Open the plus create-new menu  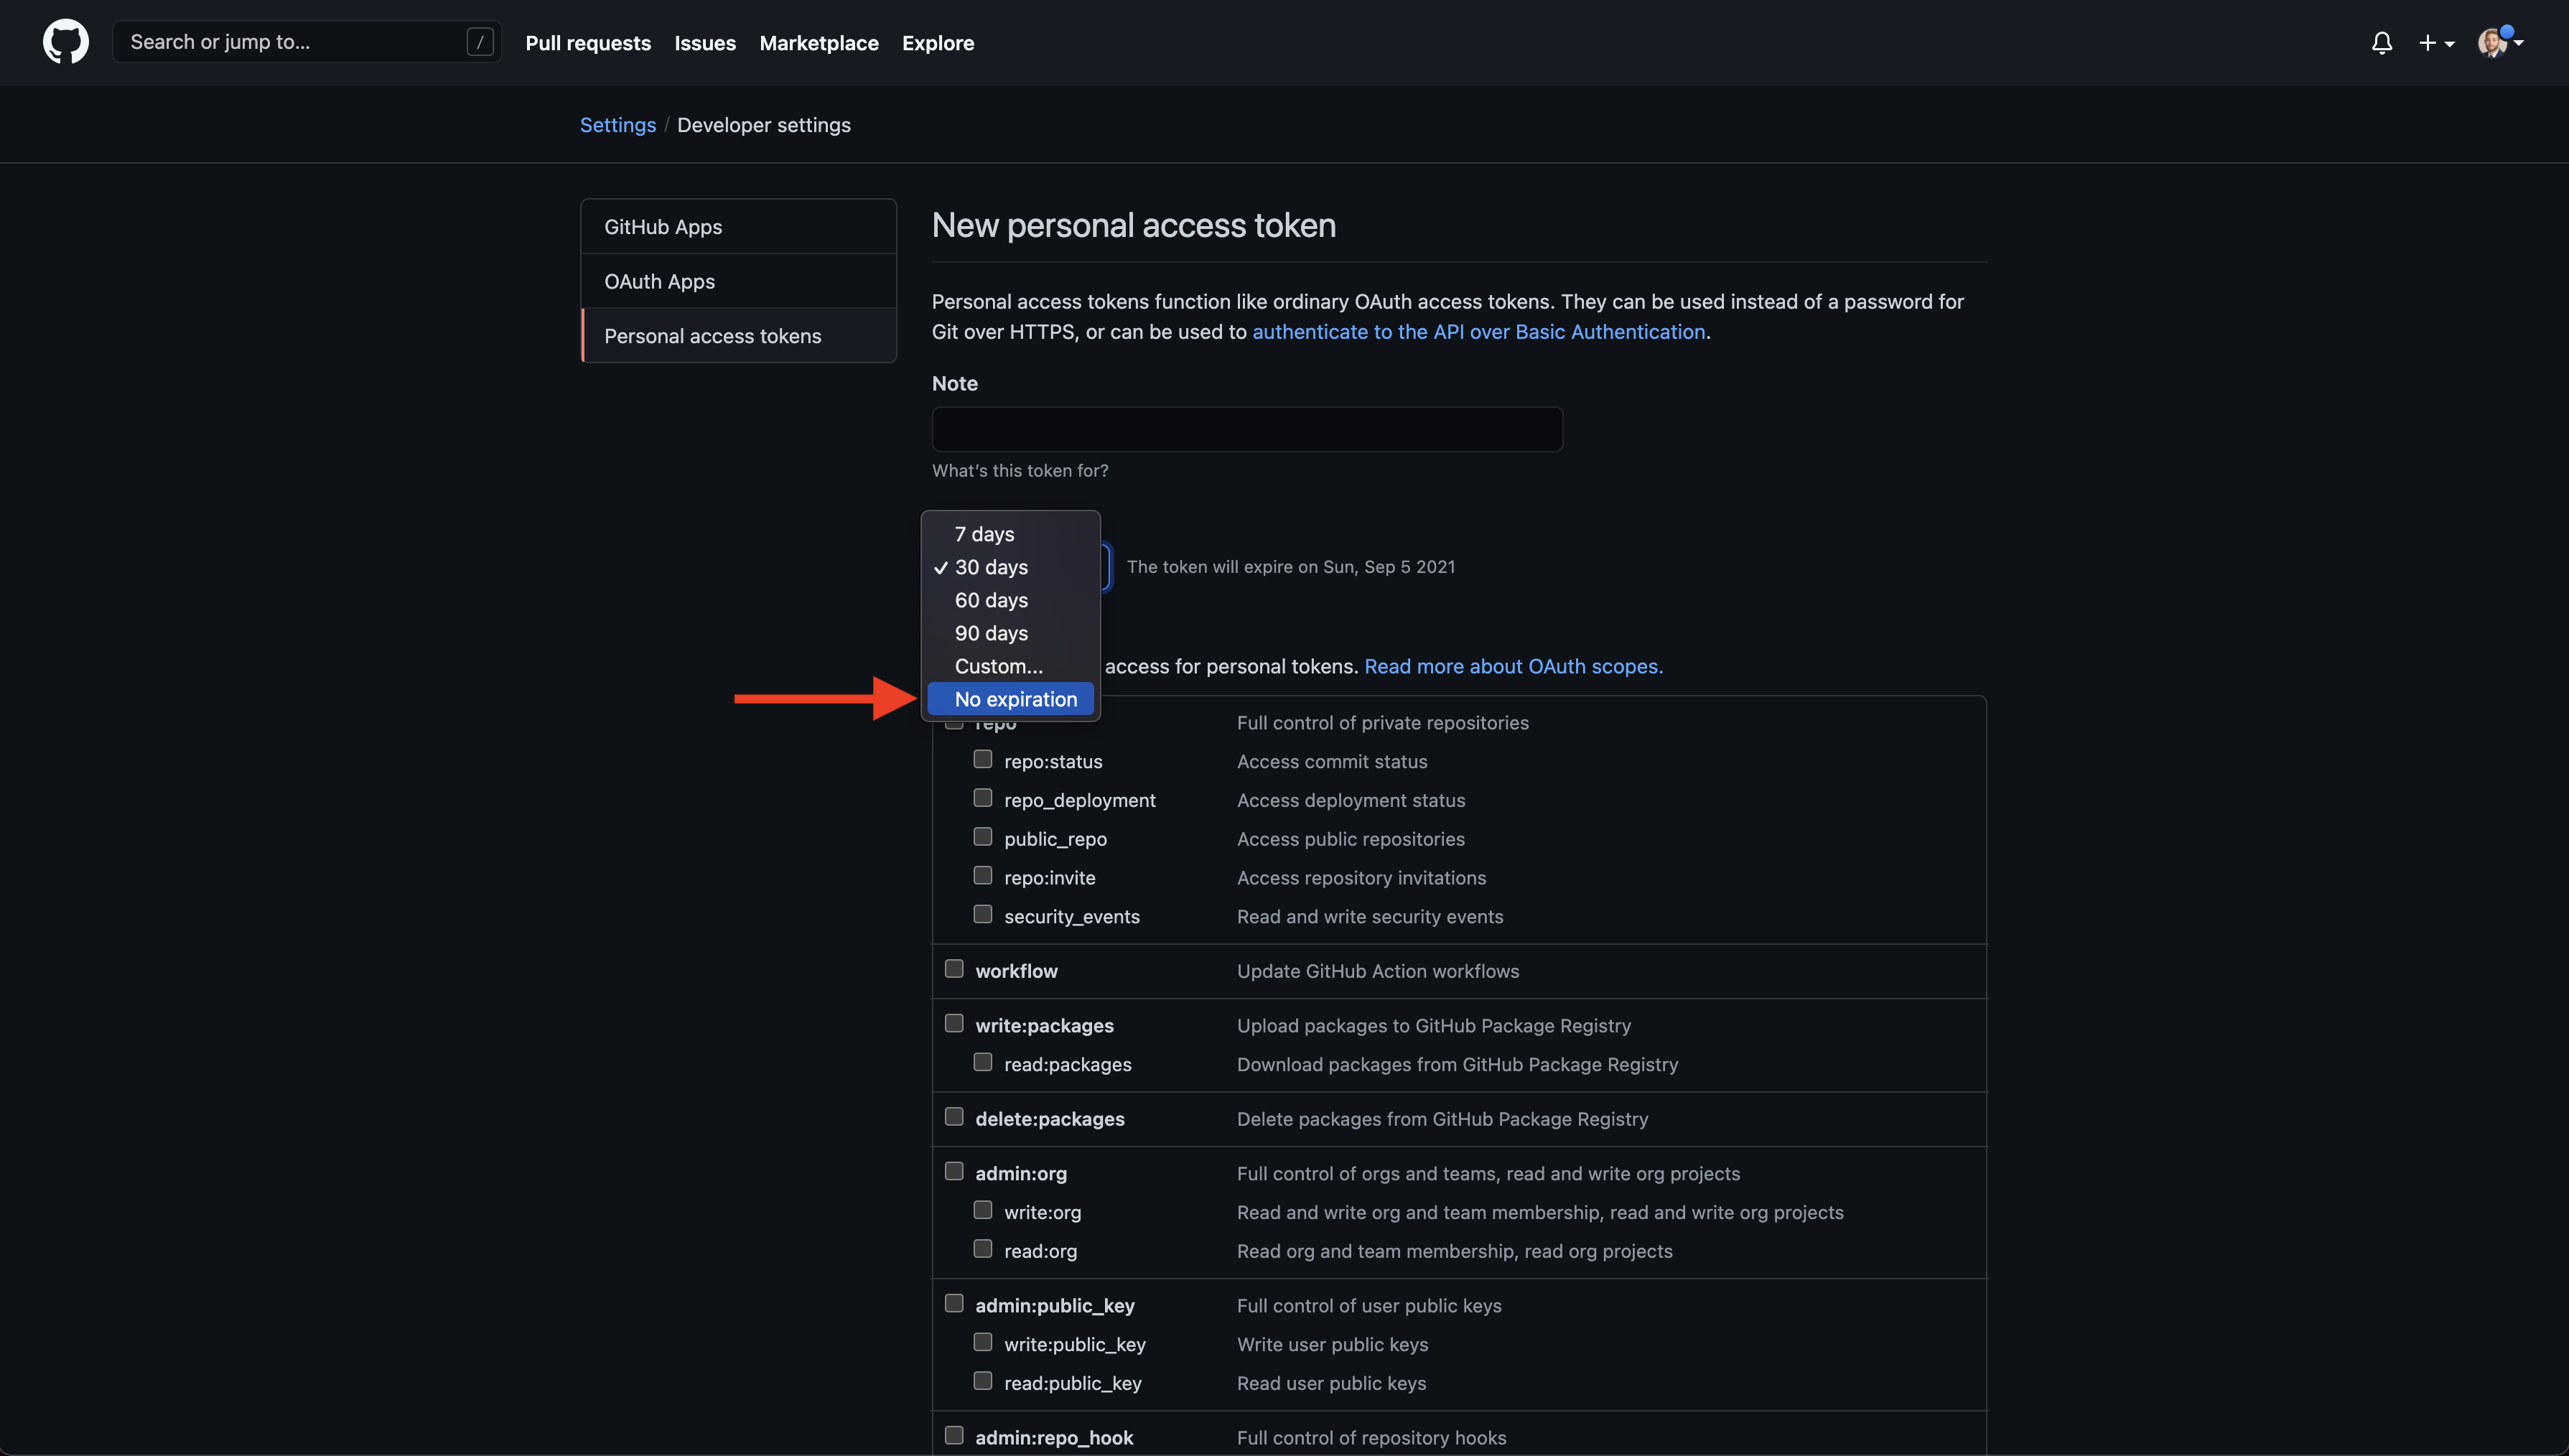point(2436,43)
